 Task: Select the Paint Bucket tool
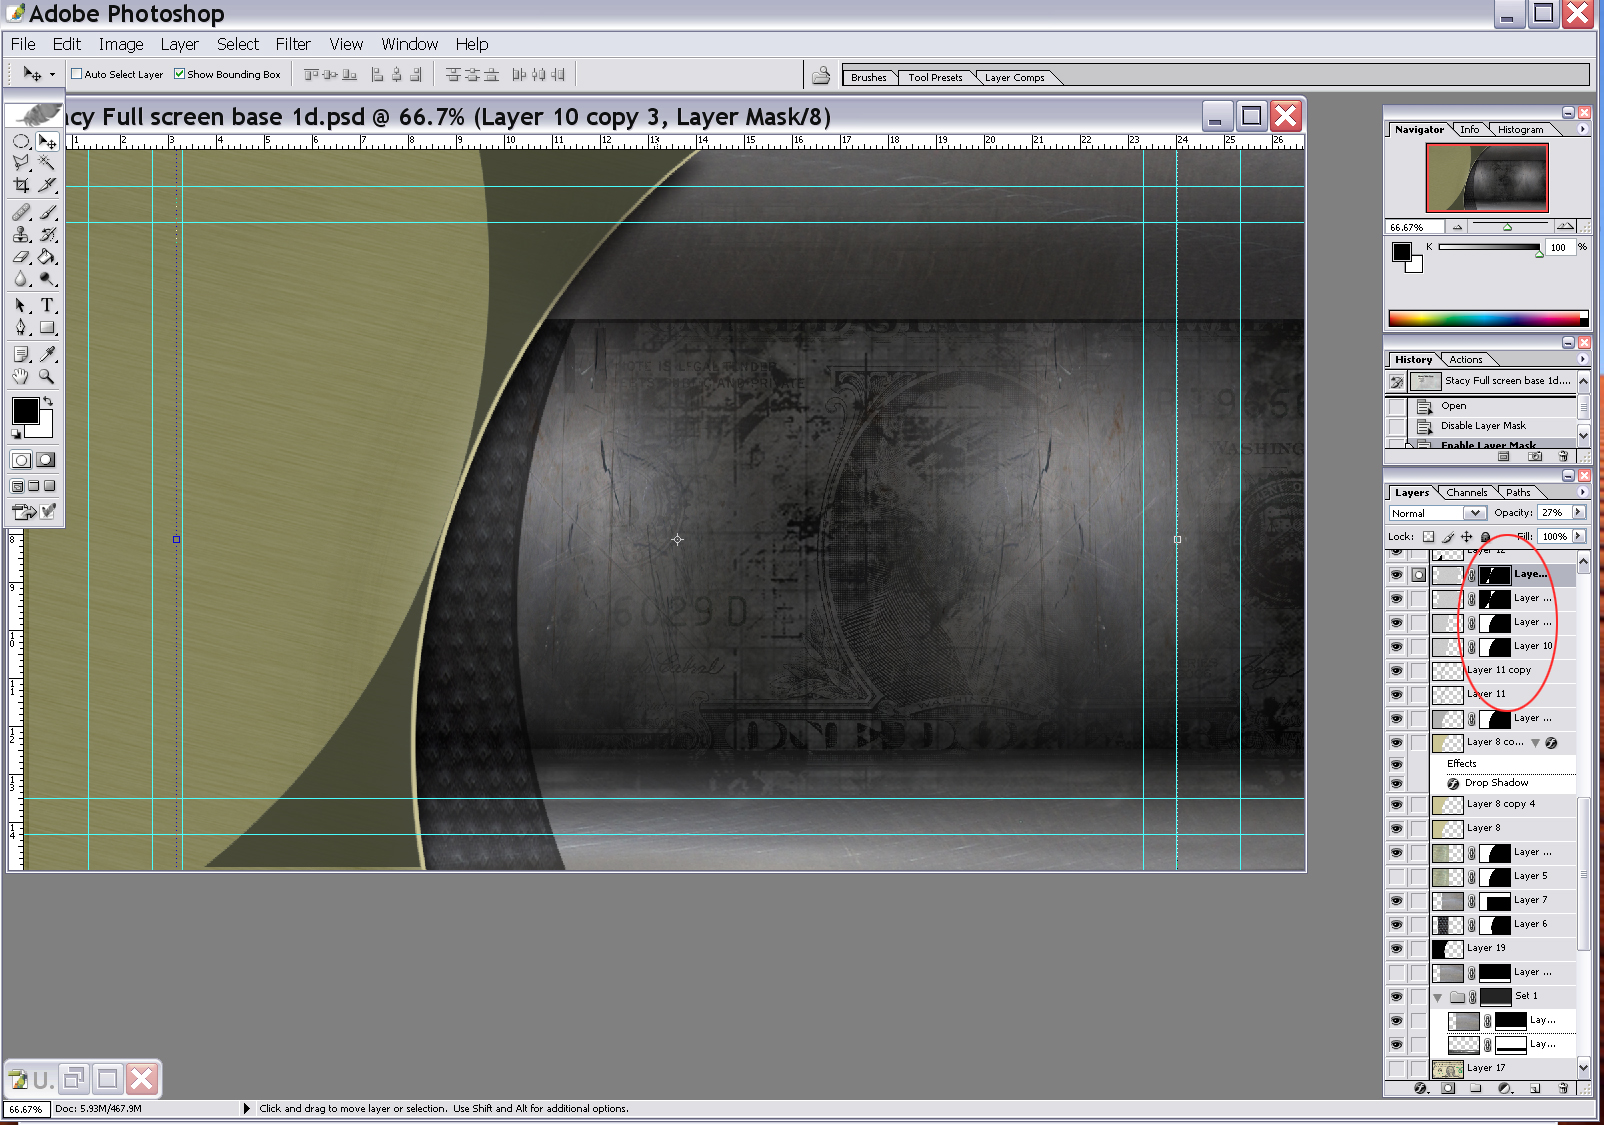(47, 257)
